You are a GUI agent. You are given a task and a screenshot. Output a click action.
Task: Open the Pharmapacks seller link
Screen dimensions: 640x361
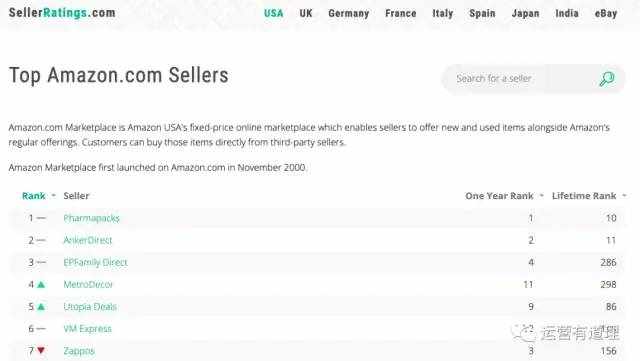pos(91,218)
